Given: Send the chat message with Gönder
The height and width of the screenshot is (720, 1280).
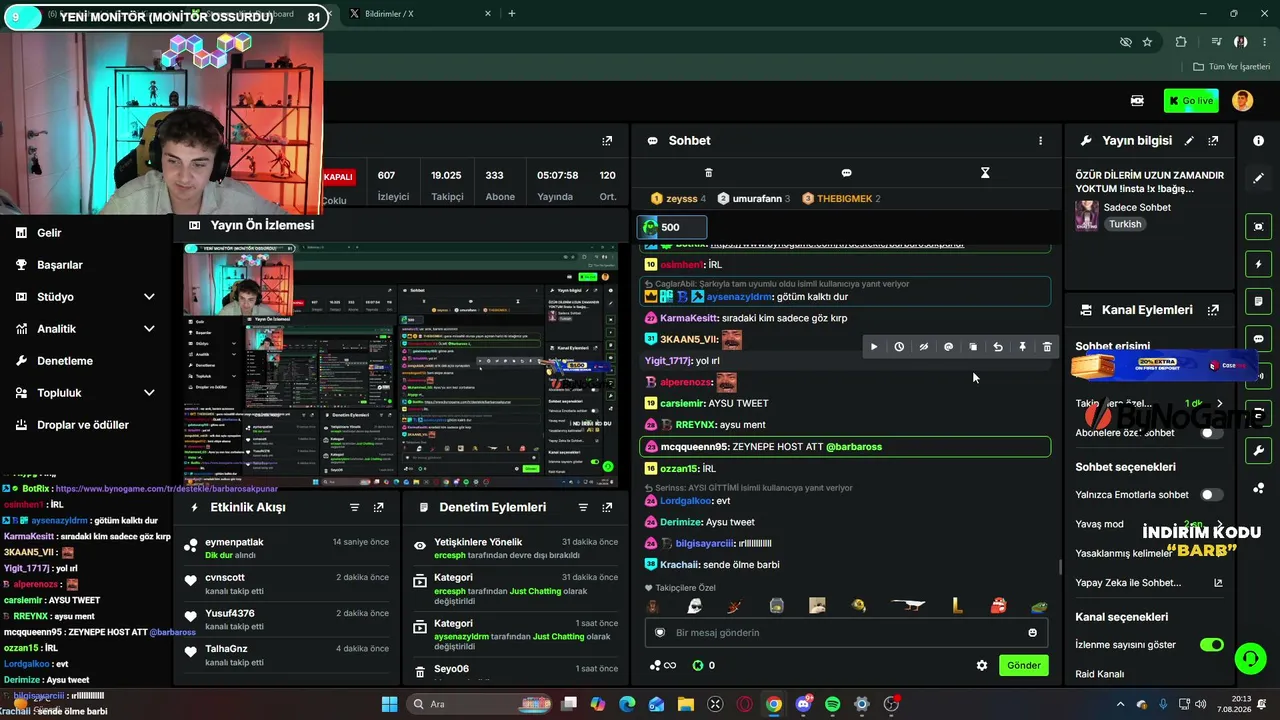Looking at the screenshot, I should [x=1024, y=666].
